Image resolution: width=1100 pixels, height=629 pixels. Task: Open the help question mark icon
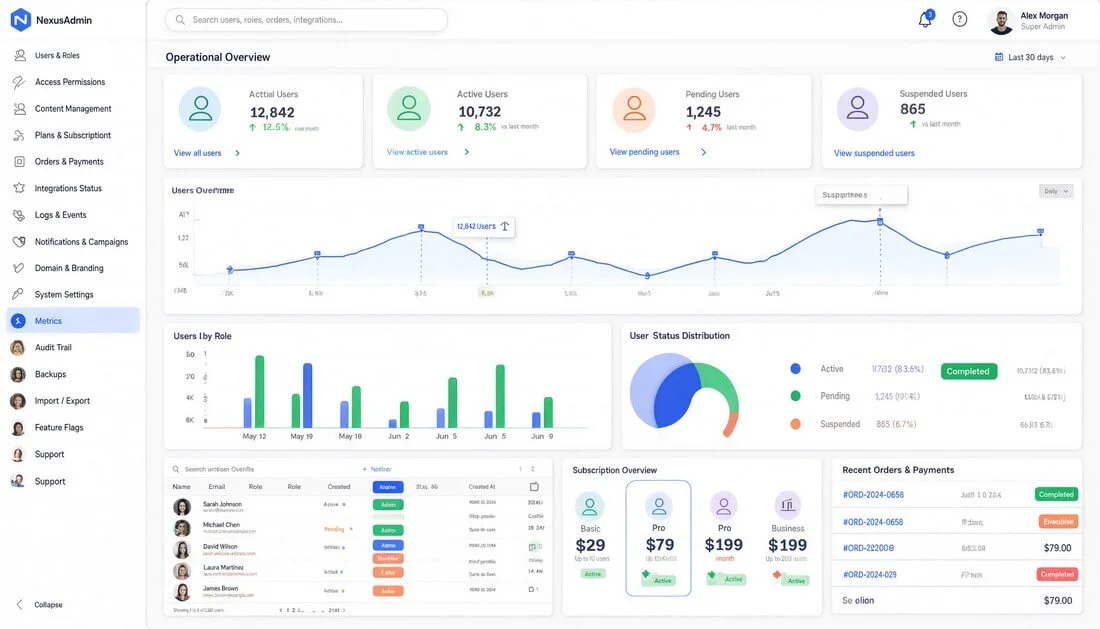(959, 20)
